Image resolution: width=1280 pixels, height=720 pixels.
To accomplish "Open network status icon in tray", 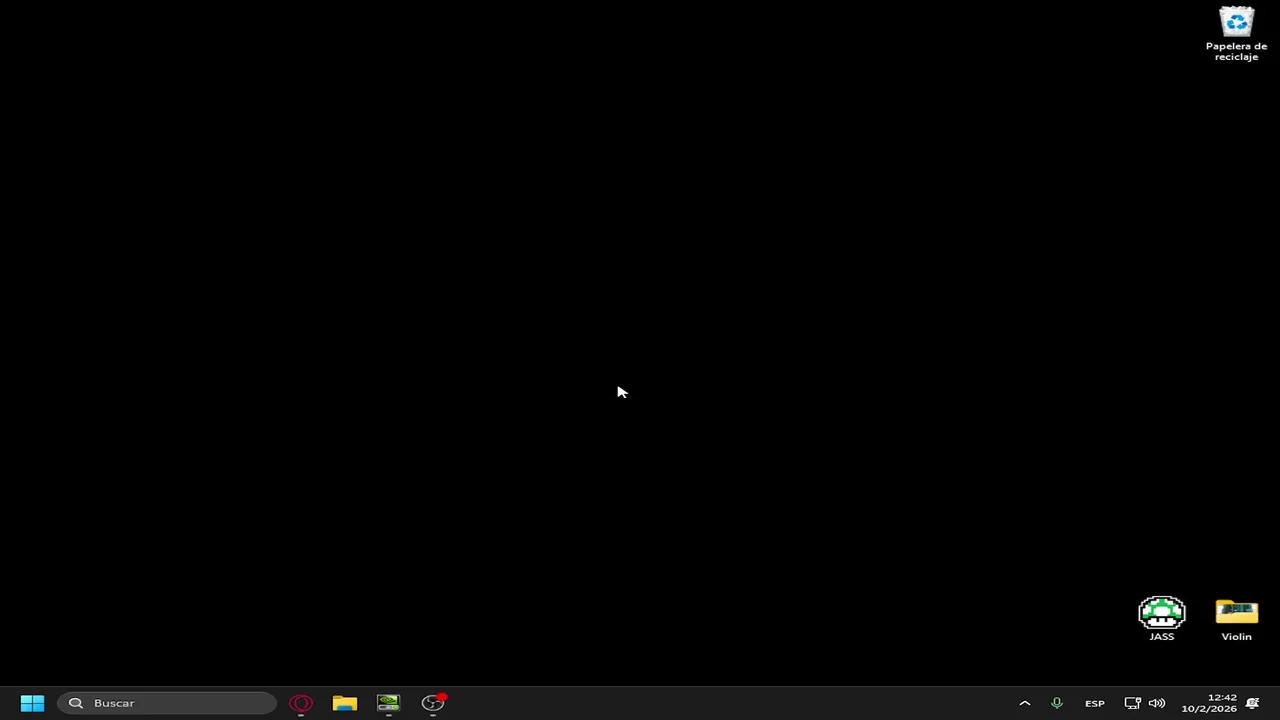I will [x=1132, y=703].
